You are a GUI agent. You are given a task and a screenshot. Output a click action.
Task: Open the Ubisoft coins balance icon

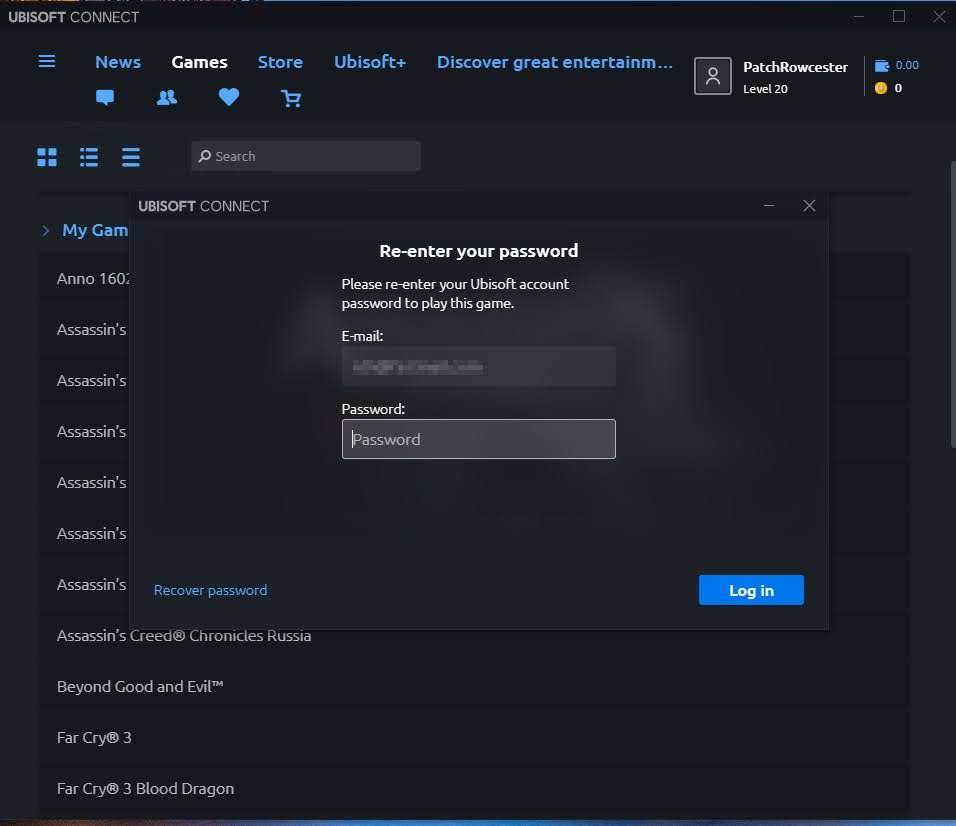pyautogui.click(x=880, y=88)
